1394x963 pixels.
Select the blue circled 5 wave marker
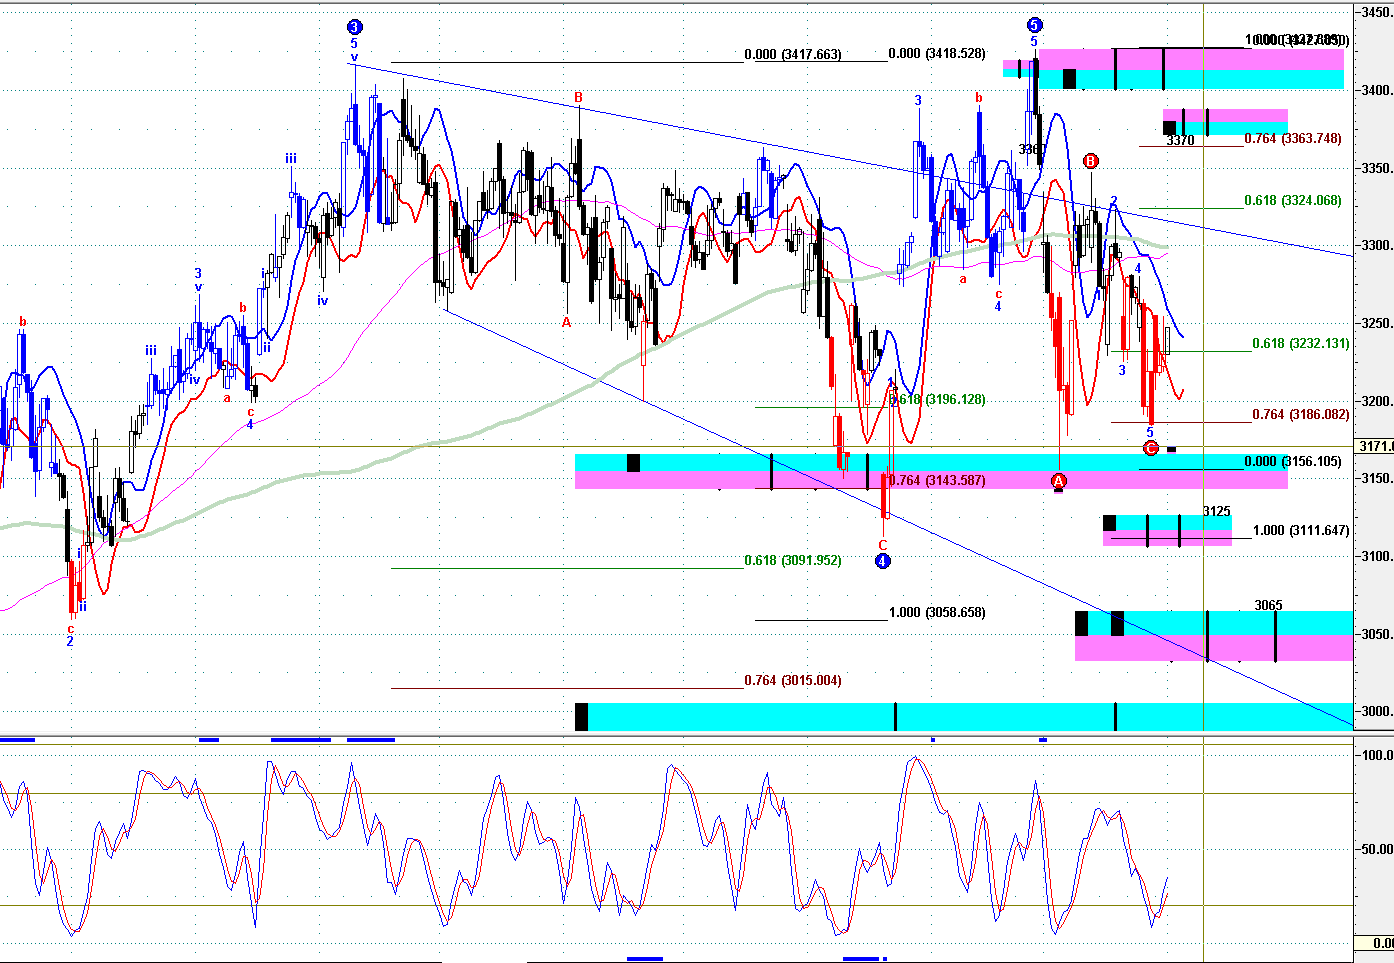pos(1034,25)
